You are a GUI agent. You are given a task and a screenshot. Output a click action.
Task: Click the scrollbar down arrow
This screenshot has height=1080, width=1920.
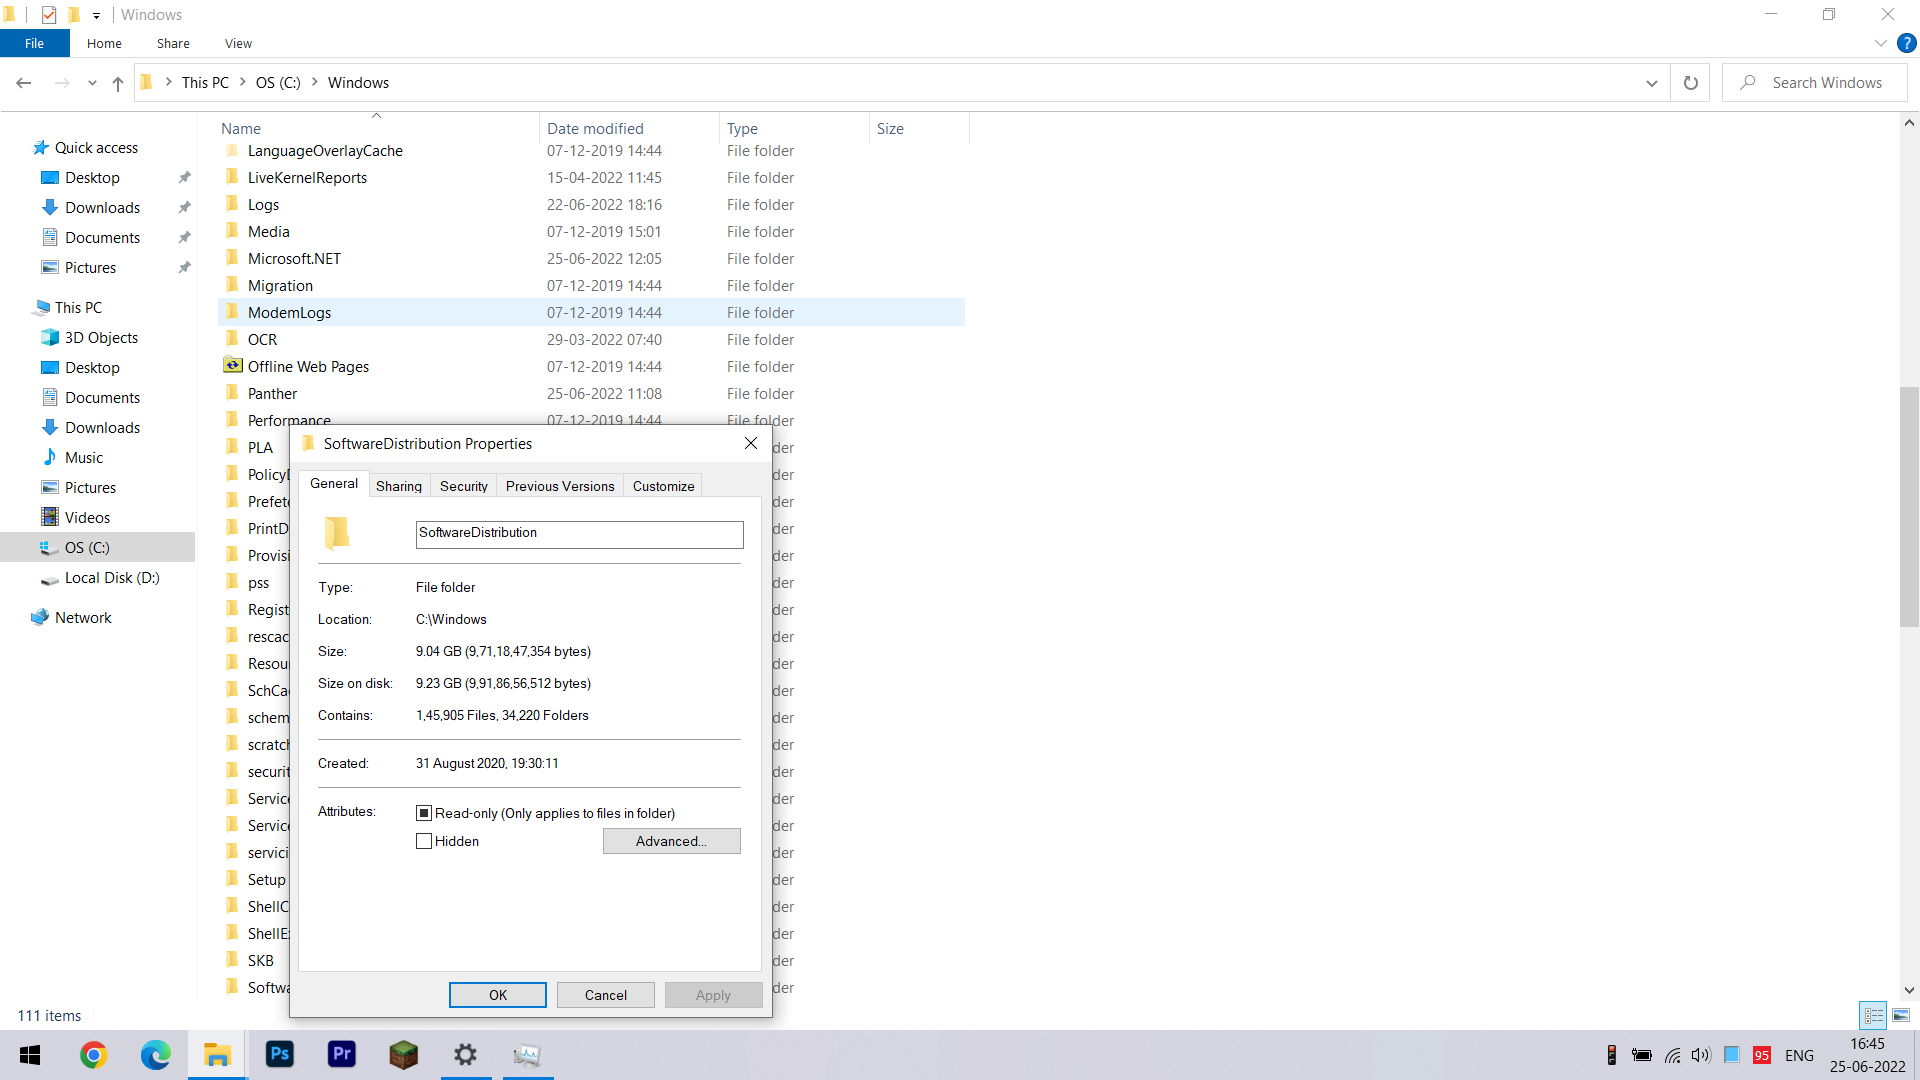[1909, 990]
